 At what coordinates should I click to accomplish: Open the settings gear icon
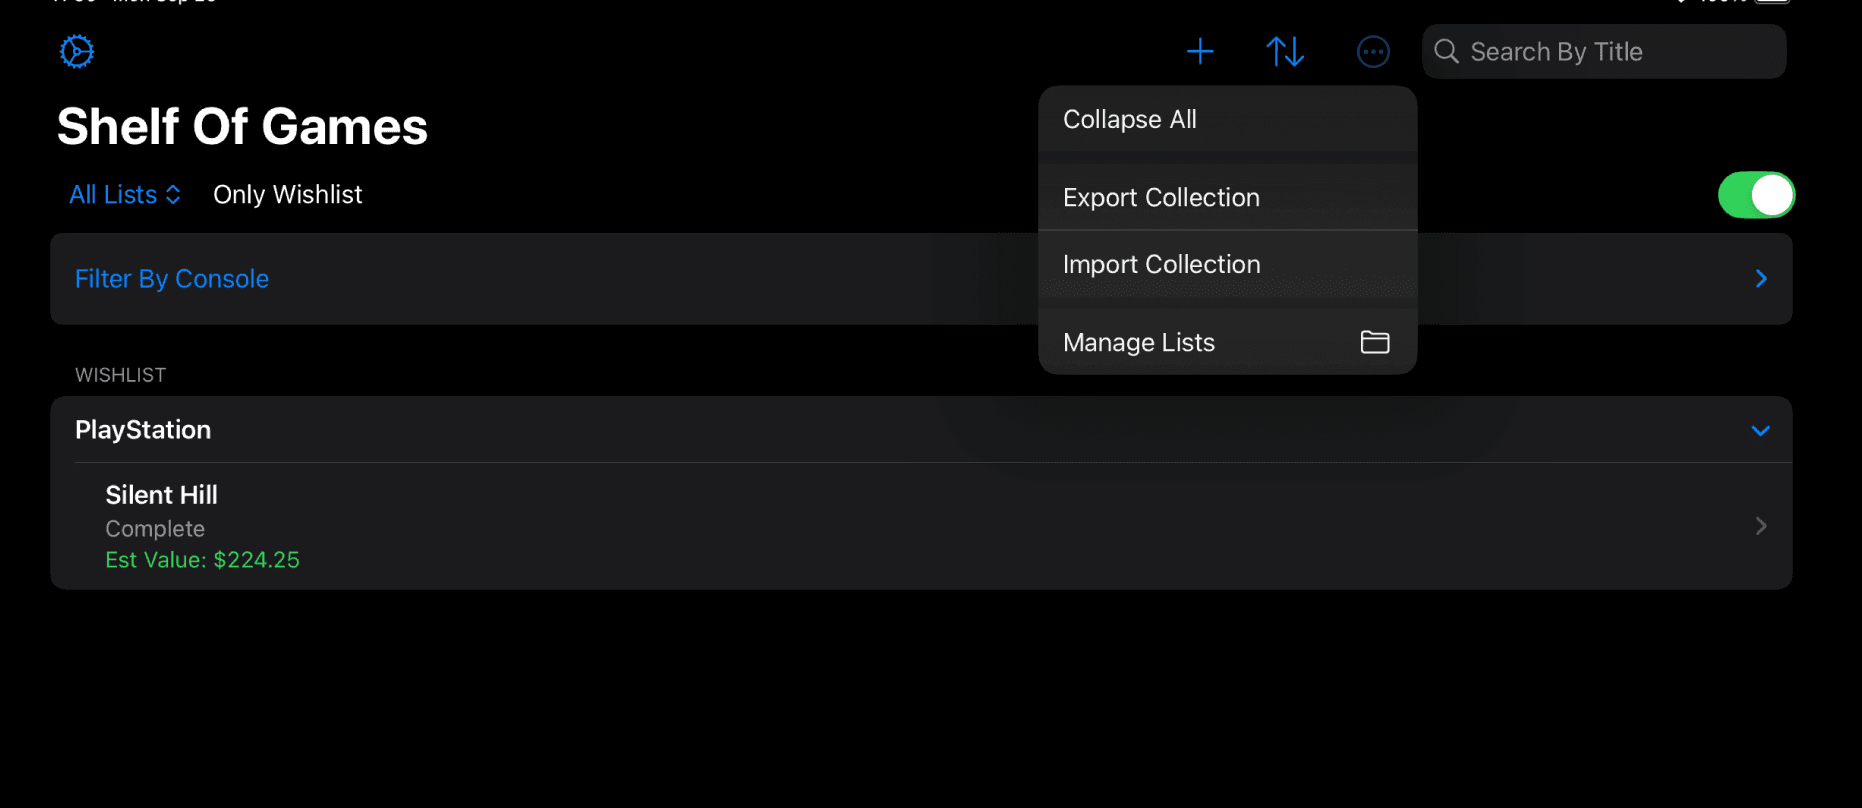77,51
